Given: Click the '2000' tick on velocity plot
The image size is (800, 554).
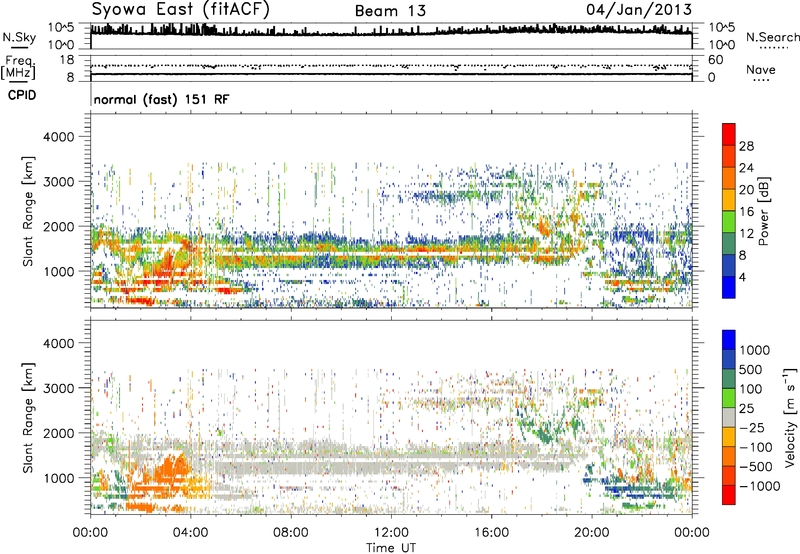Looking at the screenshot, I should 58,433.
